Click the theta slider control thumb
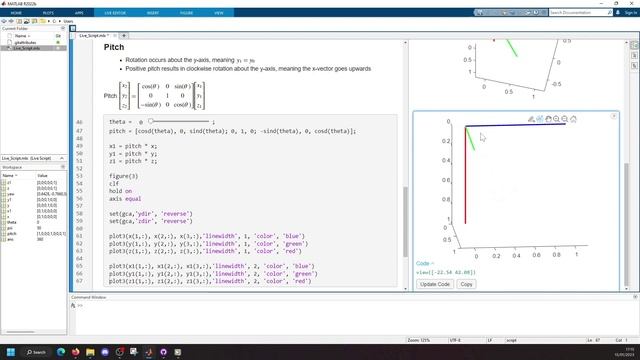 coord(151,121)
